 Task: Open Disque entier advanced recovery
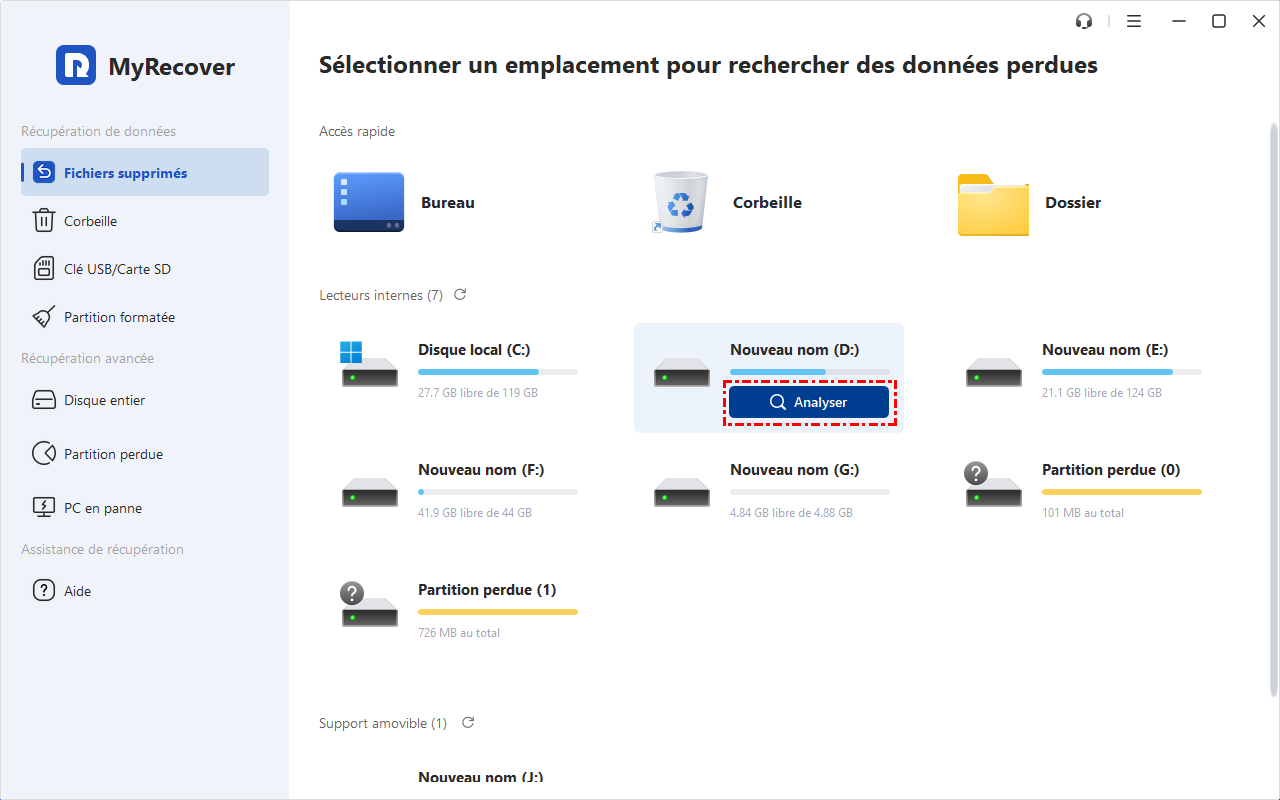(x=104, y=400)
